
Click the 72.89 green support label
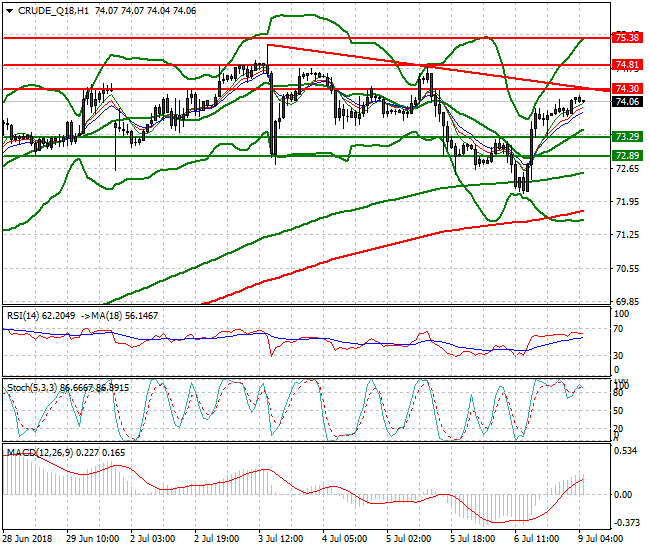(x=627, y=155)
